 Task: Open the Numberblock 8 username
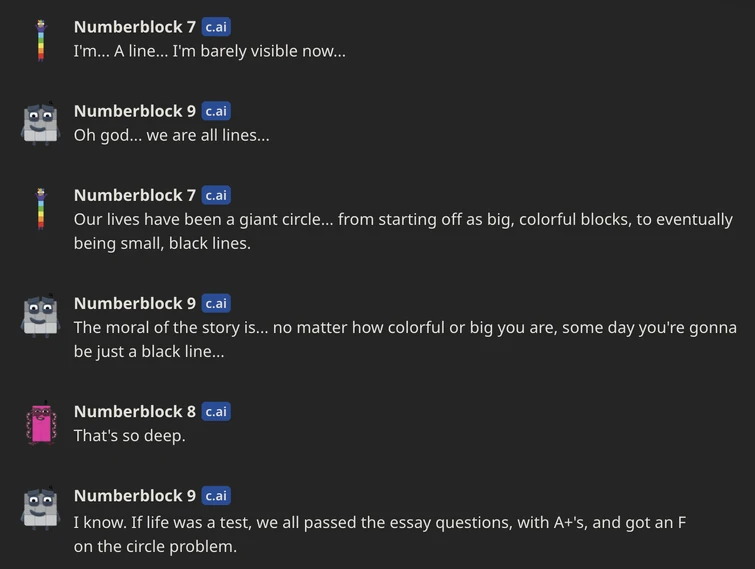[135, 411]
